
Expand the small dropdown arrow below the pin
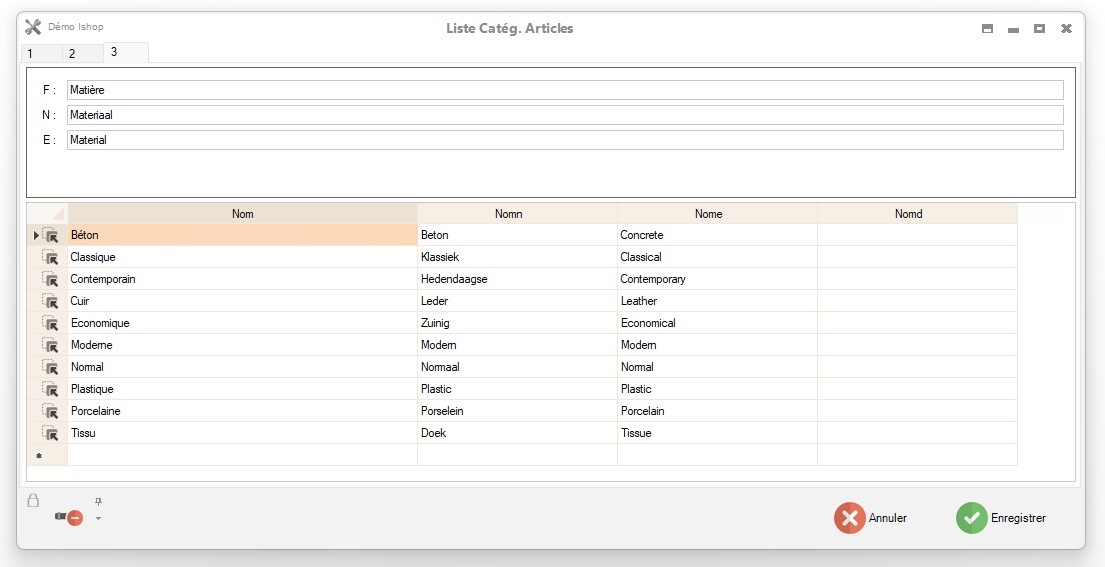coord(98,518)
